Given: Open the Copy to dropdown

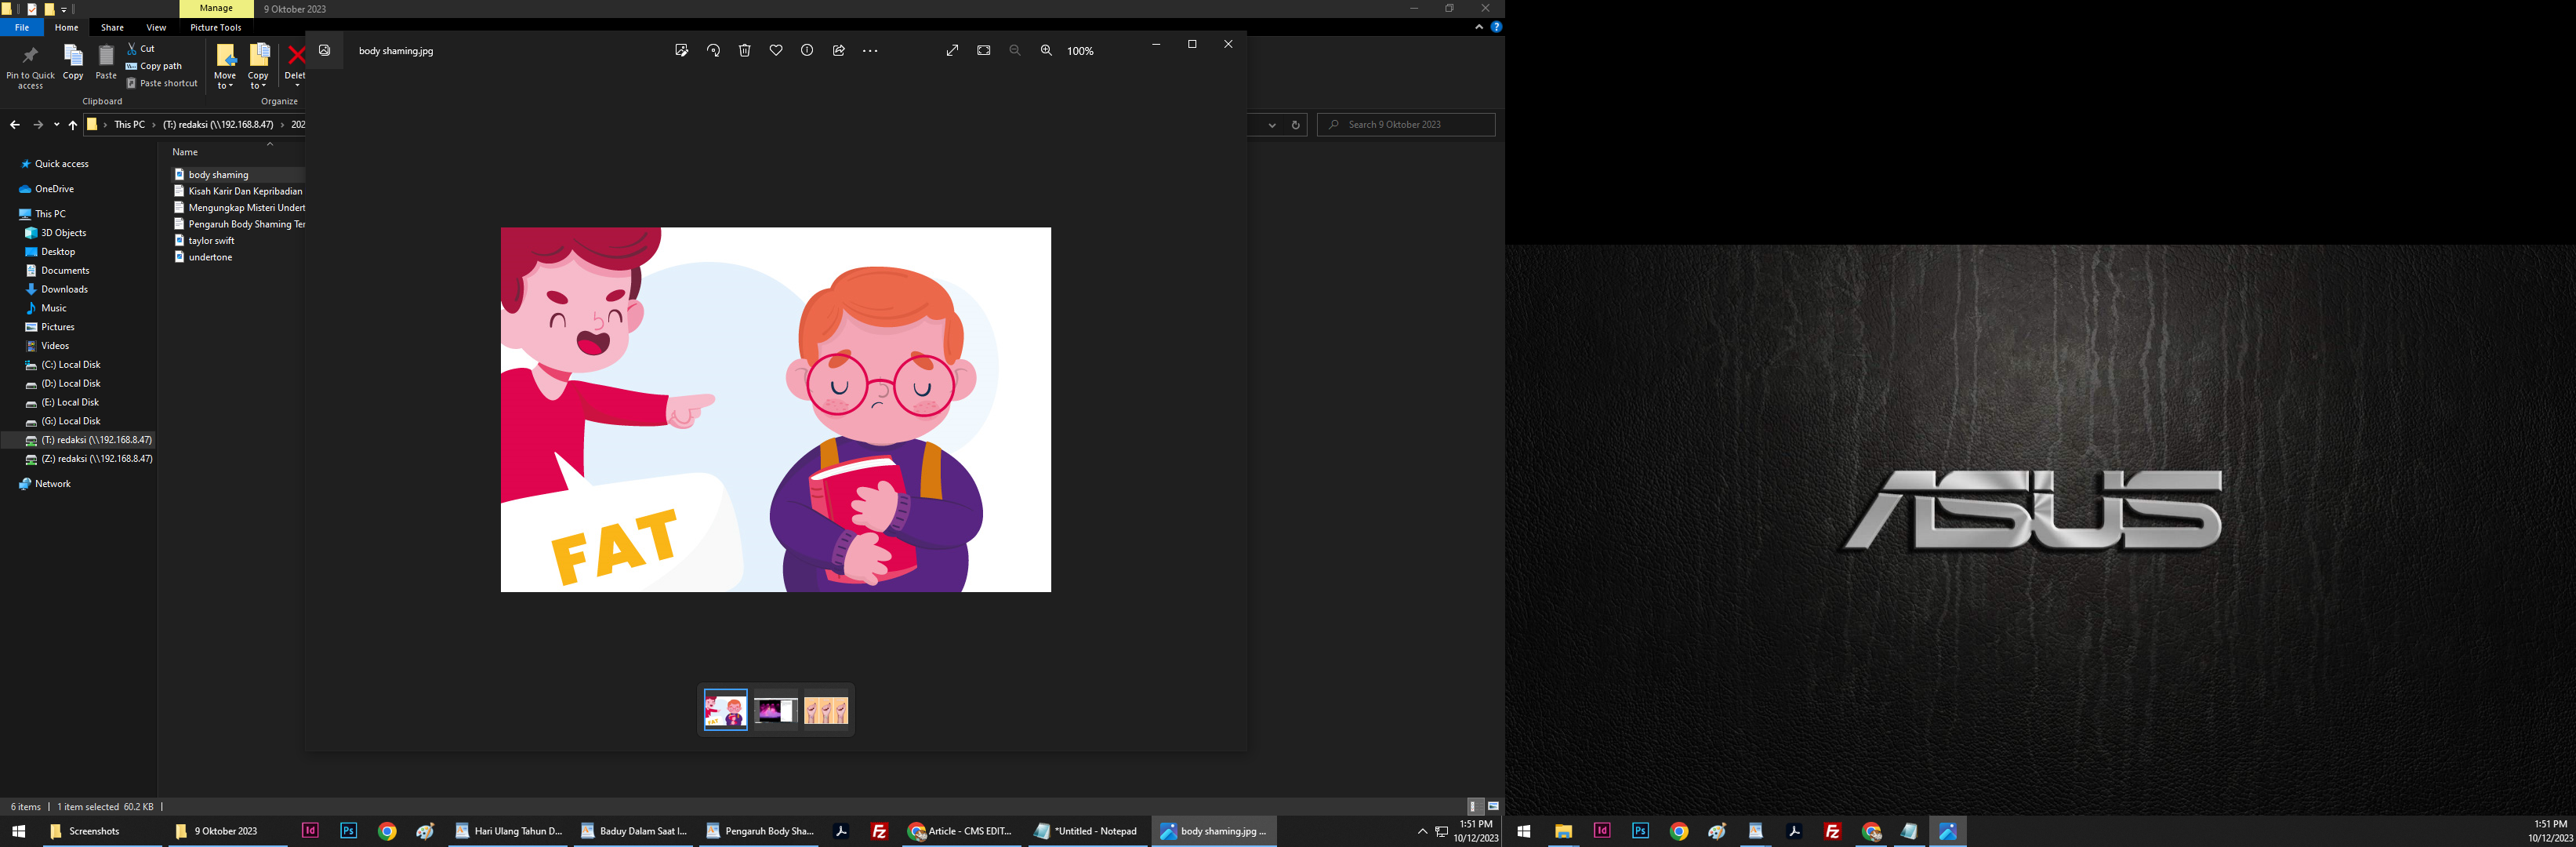Looking at the screenshot, I should click(x=258, y=66).
